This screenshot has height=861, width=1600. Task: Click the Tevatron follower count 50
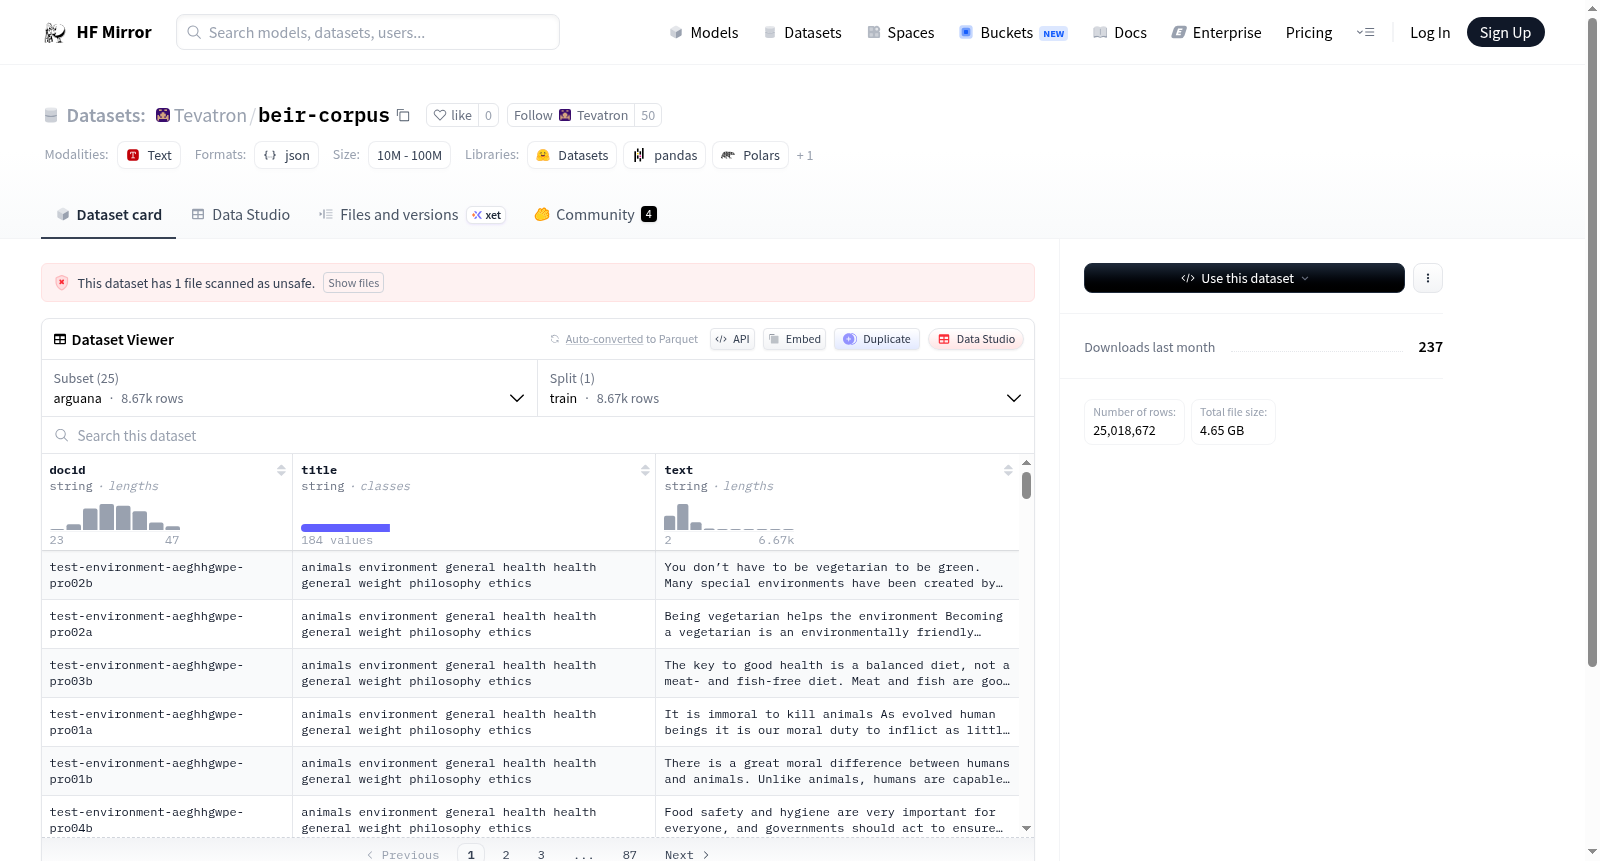[x=648, y=115]
